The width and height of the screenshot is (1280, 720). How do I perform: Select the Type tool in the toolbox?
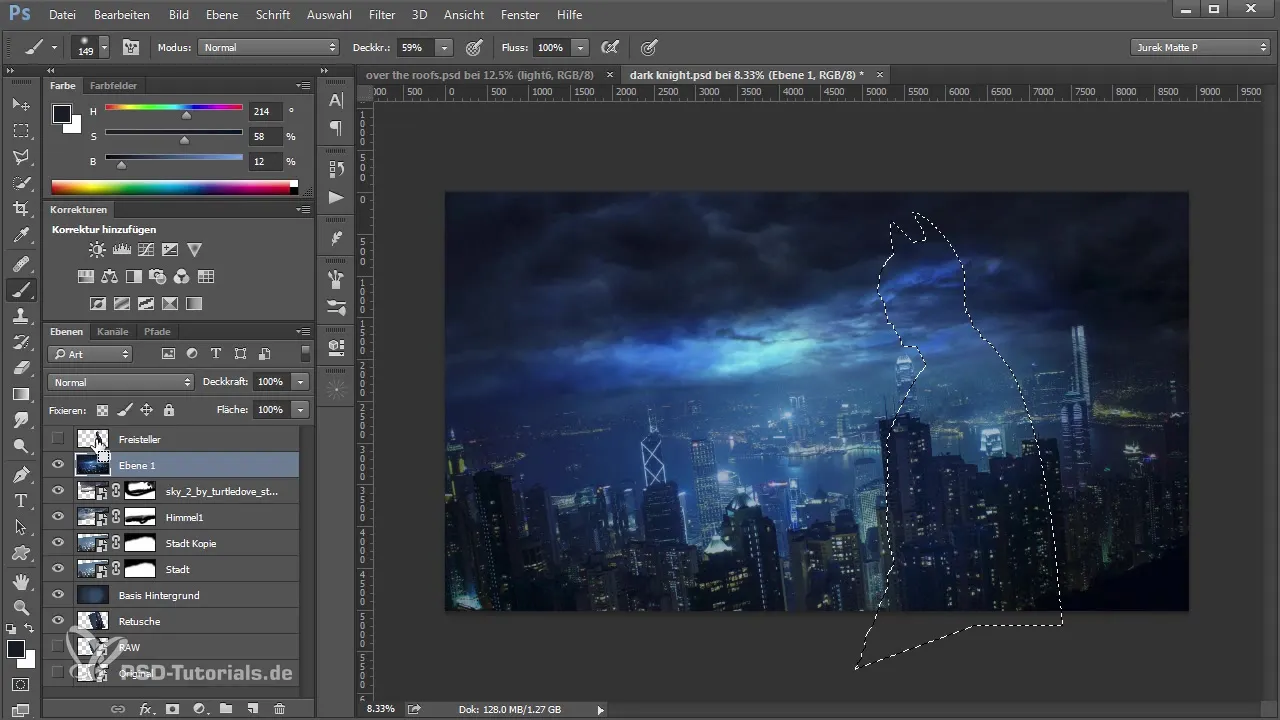pyautogui.click(x=20, y=500)
